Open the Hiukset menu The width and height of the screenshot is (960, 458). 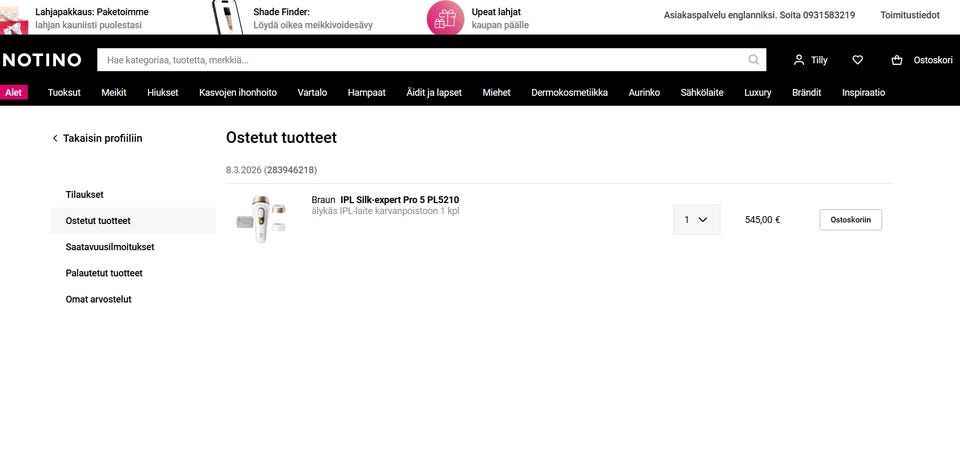[163, 92]
